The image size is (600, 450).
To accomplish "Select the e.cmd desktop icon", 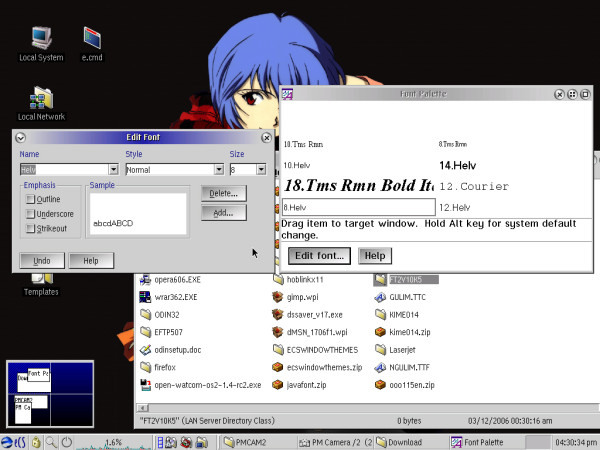I will click(92, 38).
